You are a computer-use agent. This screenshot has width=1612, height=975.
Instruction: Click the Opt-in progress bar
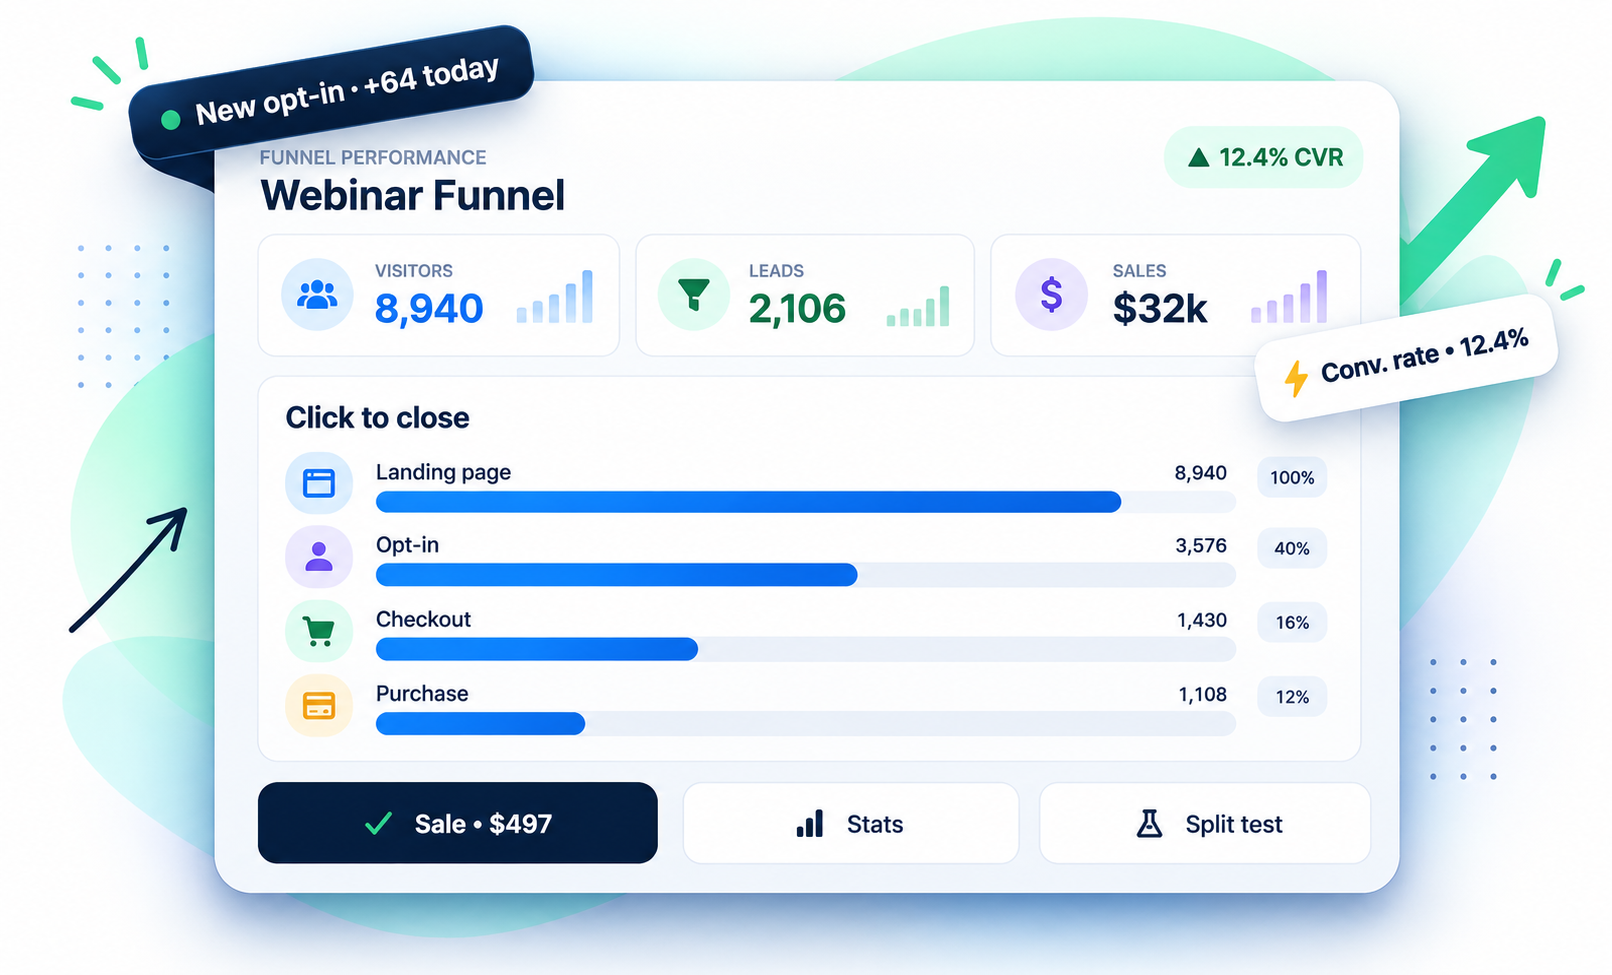pyautogui.click(x=806, y=575)
